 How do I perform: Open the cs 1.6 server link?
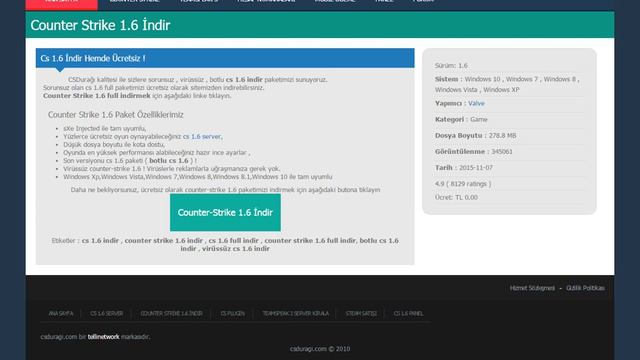coord(202,137)
